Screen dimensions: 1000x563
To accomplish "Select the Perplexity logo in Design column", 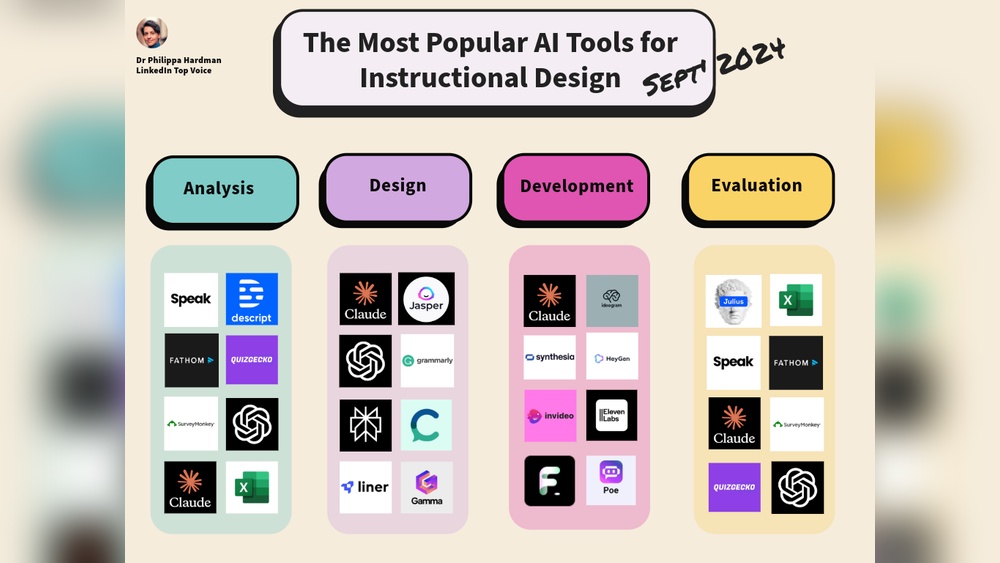I will 365,425.
